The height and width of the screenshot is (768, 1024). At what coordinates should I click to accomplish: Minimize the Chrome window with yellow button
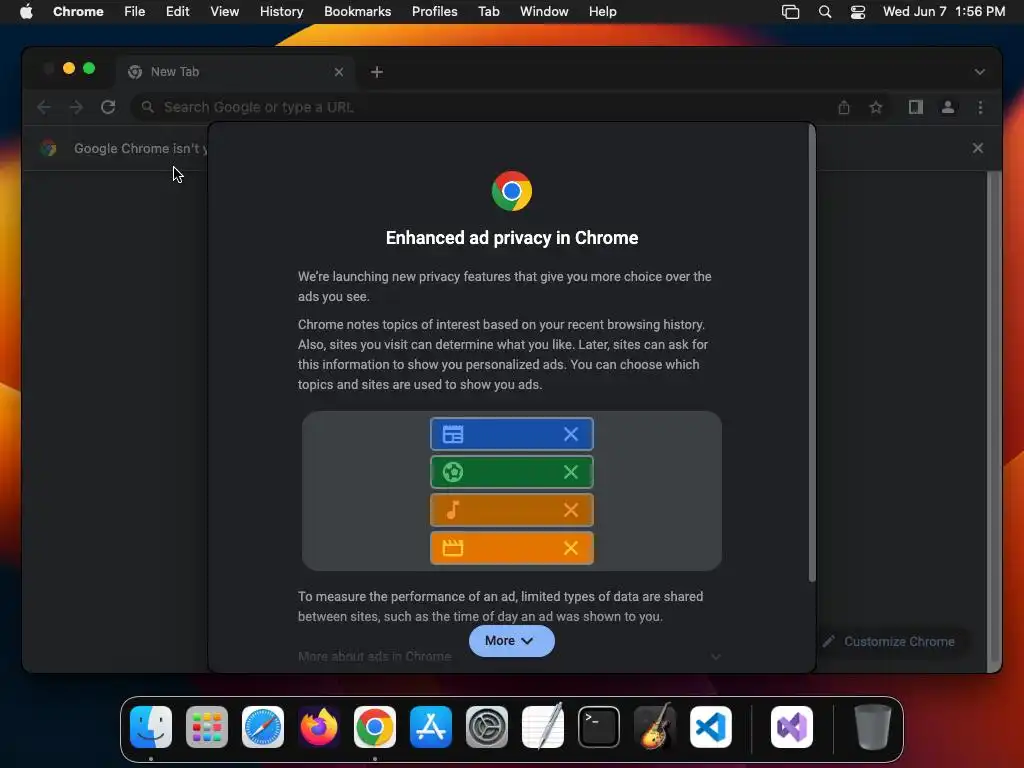[x=69, y=69]
